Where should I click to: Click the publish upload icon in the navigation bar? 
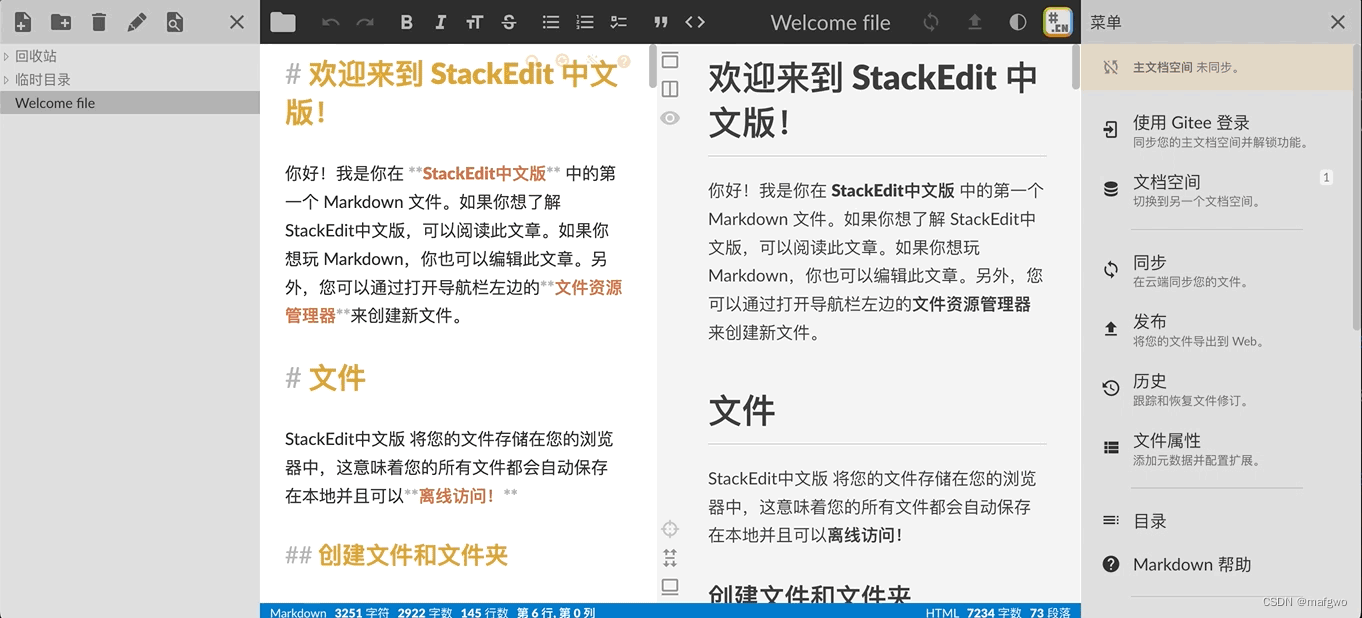click(974, 22)
